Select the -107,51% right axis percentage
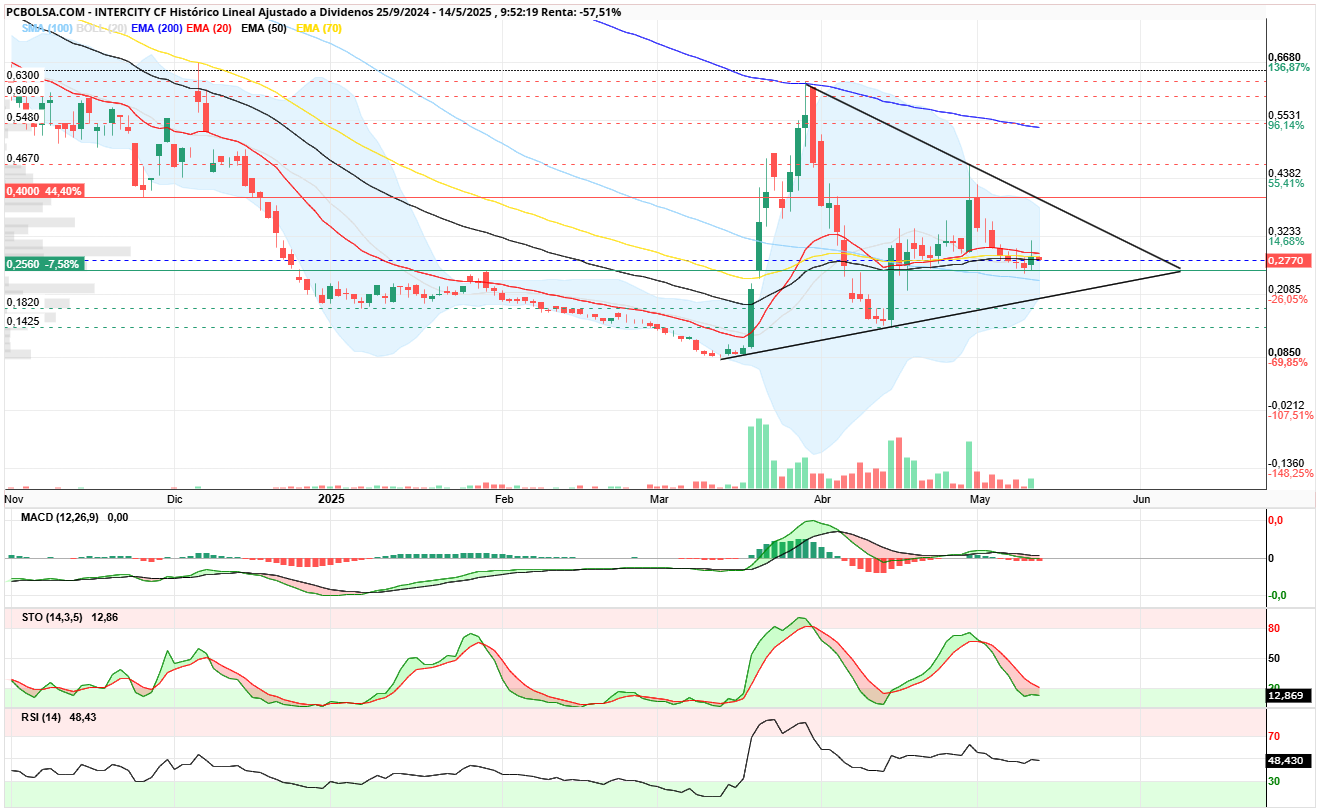 [x=1290, y=415]
